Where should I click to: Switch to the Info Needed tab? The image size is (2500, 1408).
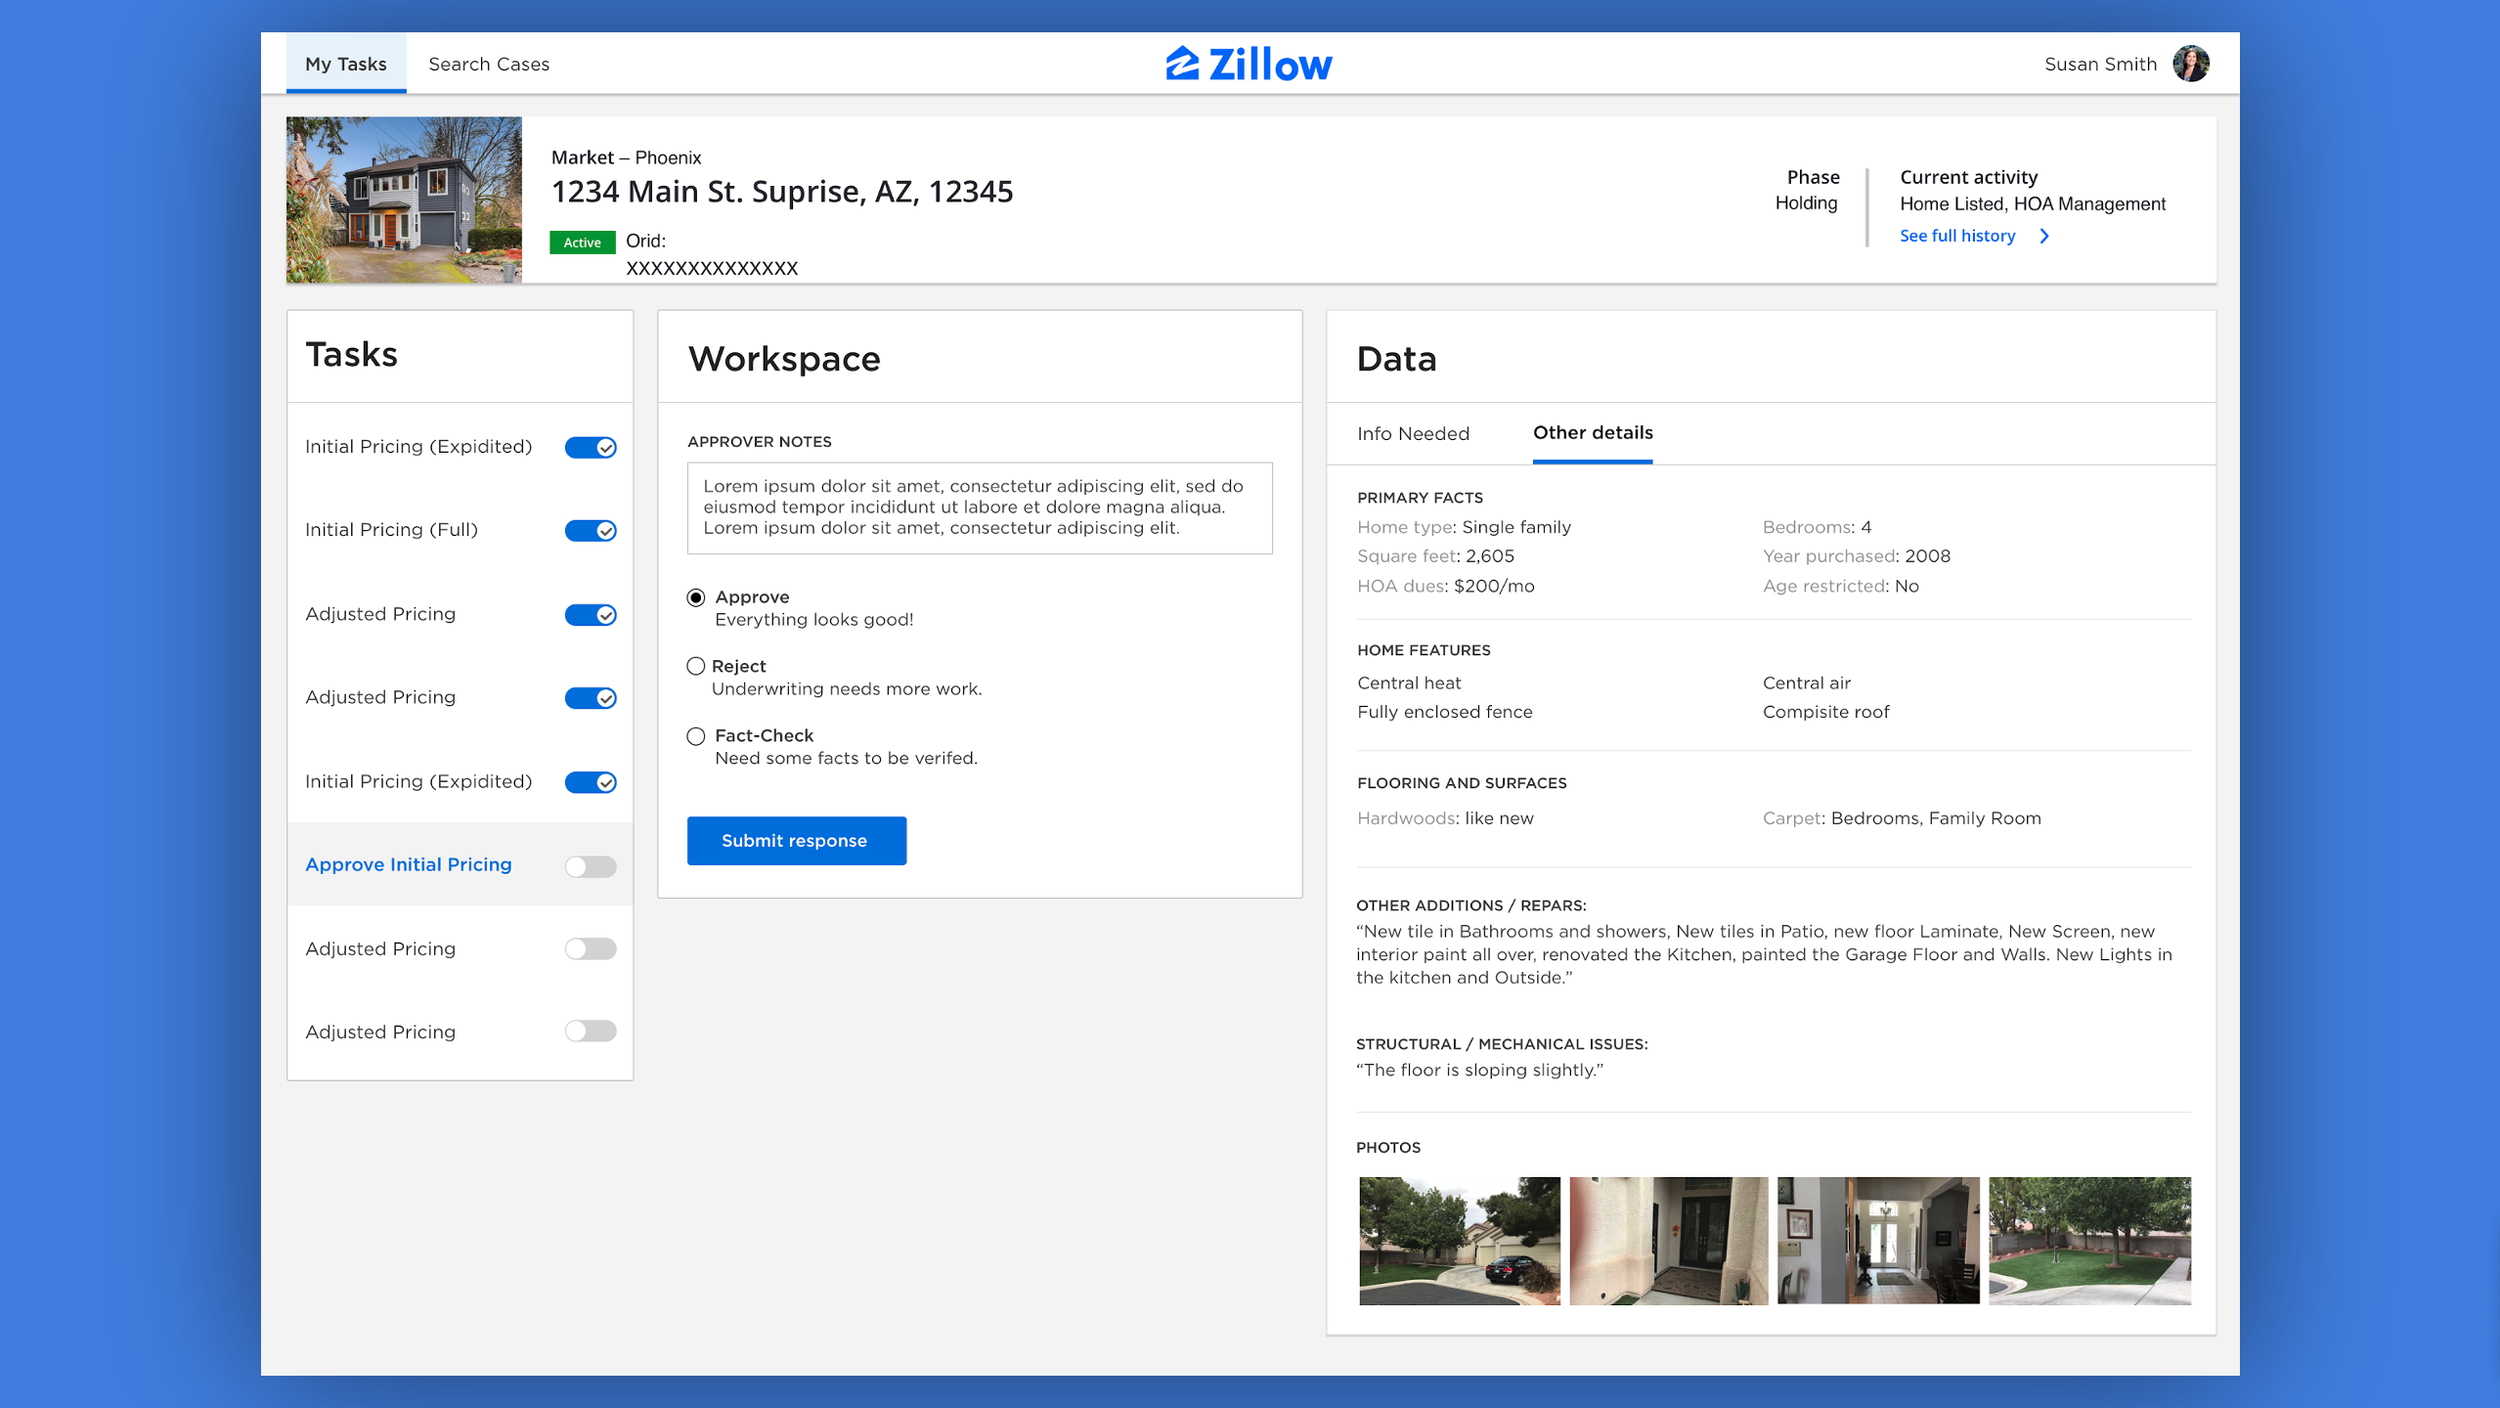click(1412, 434)
